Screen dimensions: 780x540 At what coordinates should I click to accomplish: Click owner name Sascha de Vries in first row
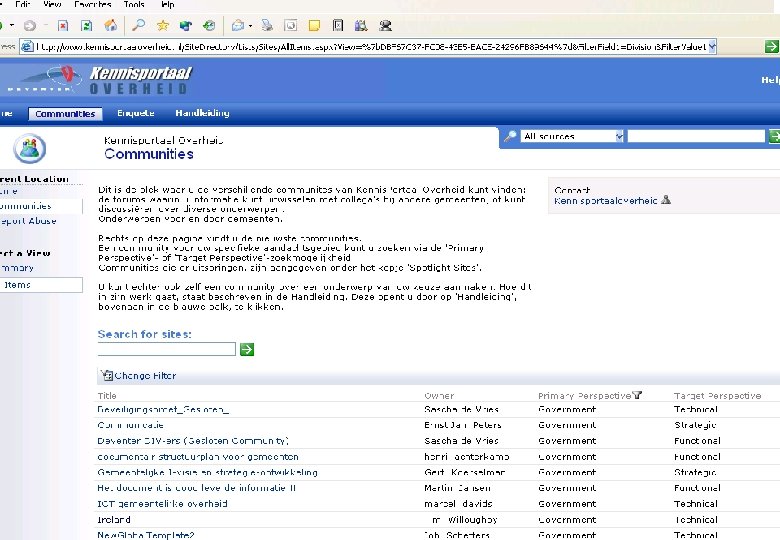click(462, 410)
